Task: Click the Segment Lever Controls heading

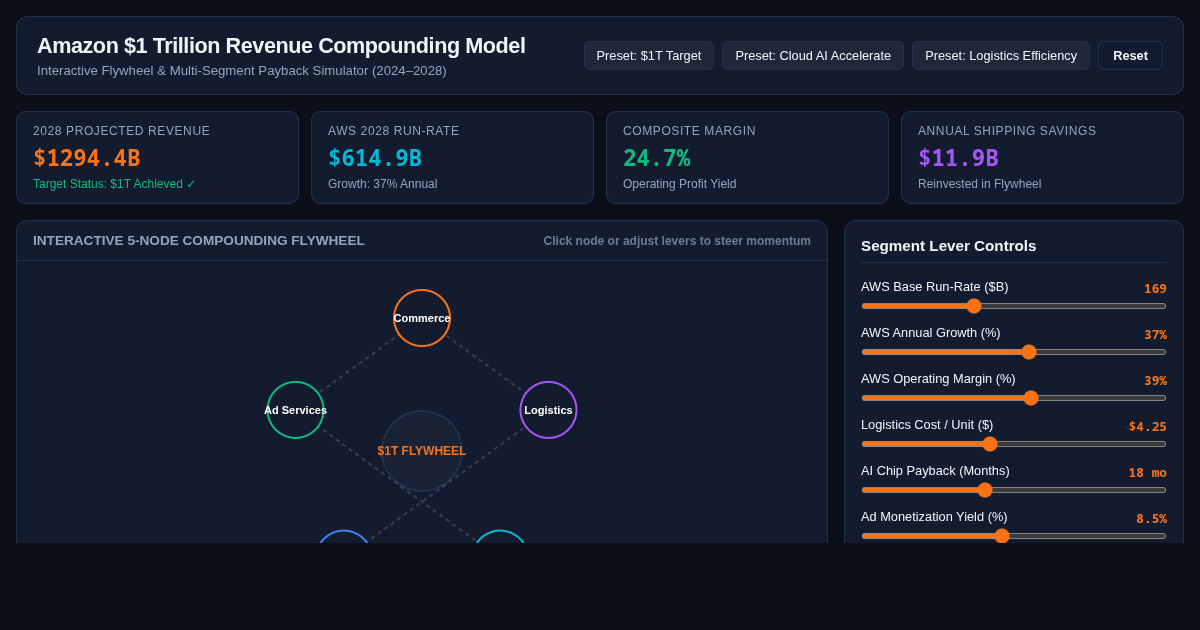Action: (948, 246)
